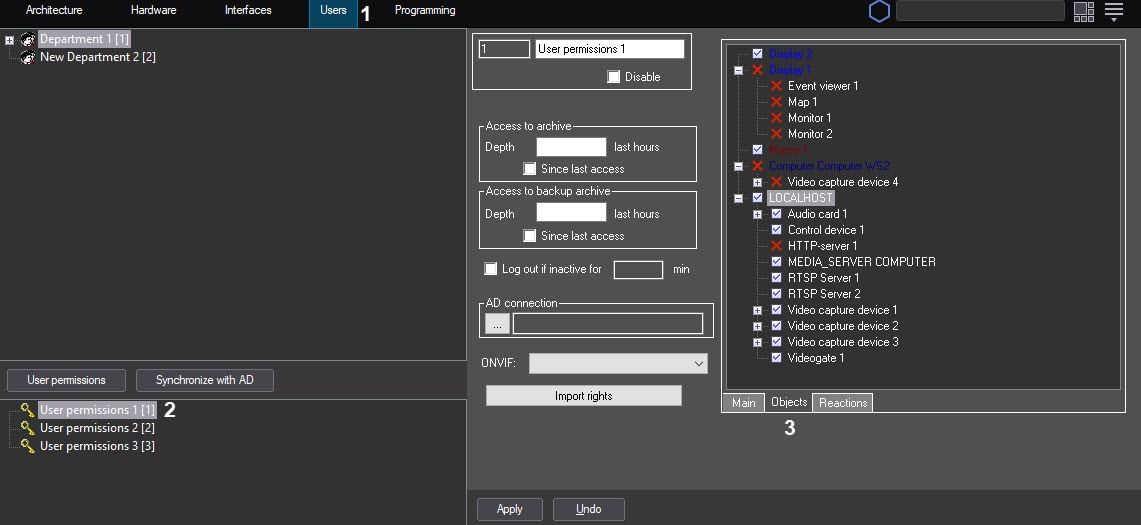Click the User permissions button
Viewport: 1141px width, 525px height.
tap(66, 380)
